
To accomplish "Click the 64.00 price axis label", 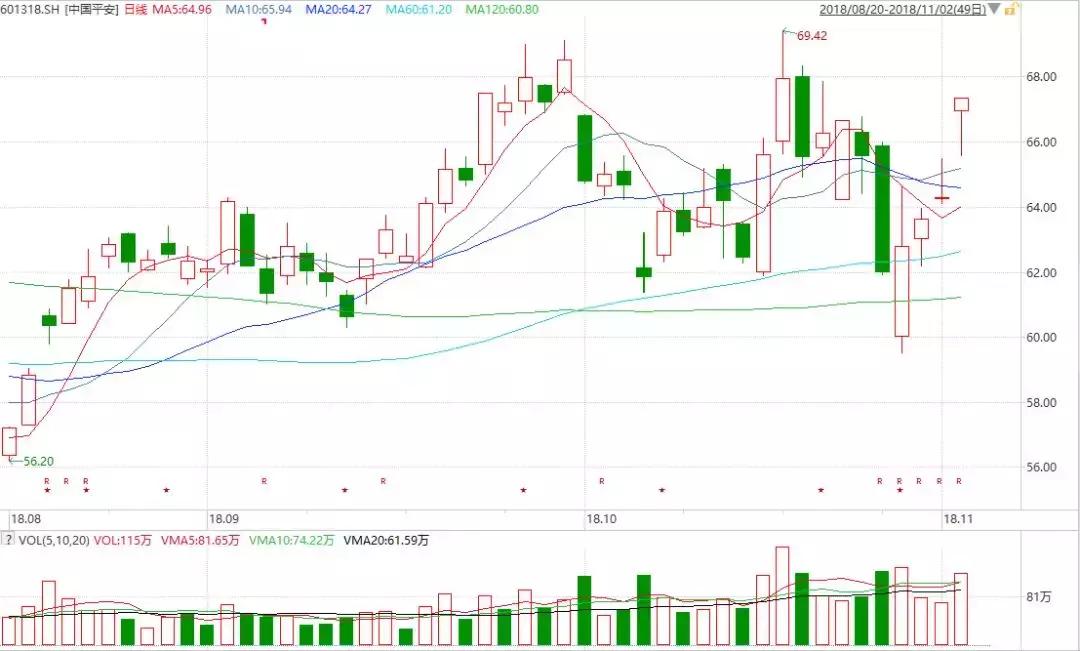I will (x=1041, y=207).
